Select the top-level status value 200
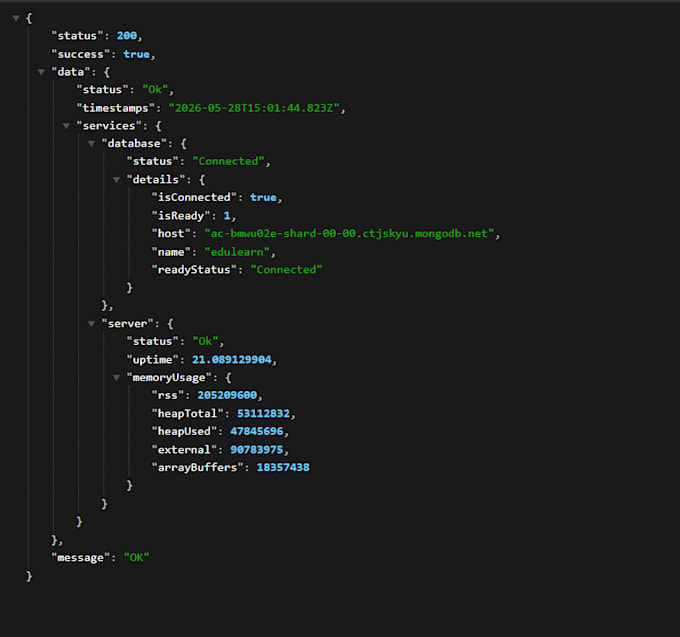 (127, 36)
